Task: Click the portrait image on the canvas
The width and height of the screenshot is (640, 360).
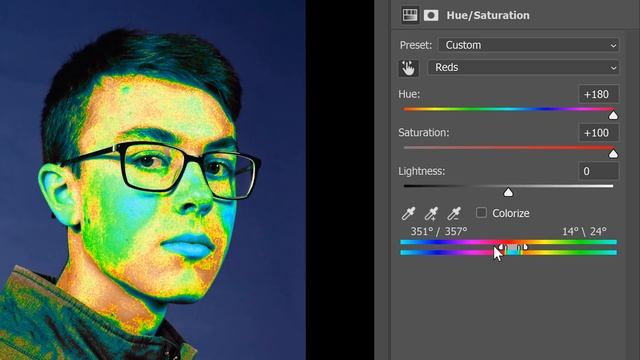Action: tap(153, 180)
